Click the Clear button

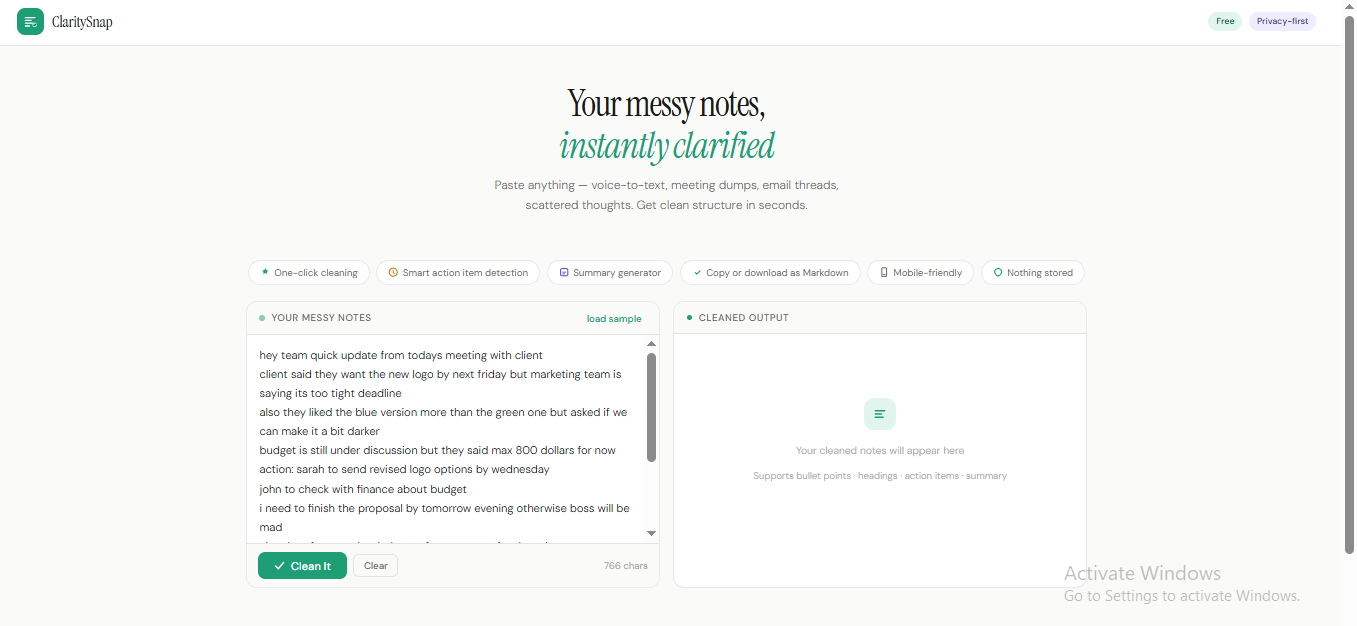pos(375,565)
